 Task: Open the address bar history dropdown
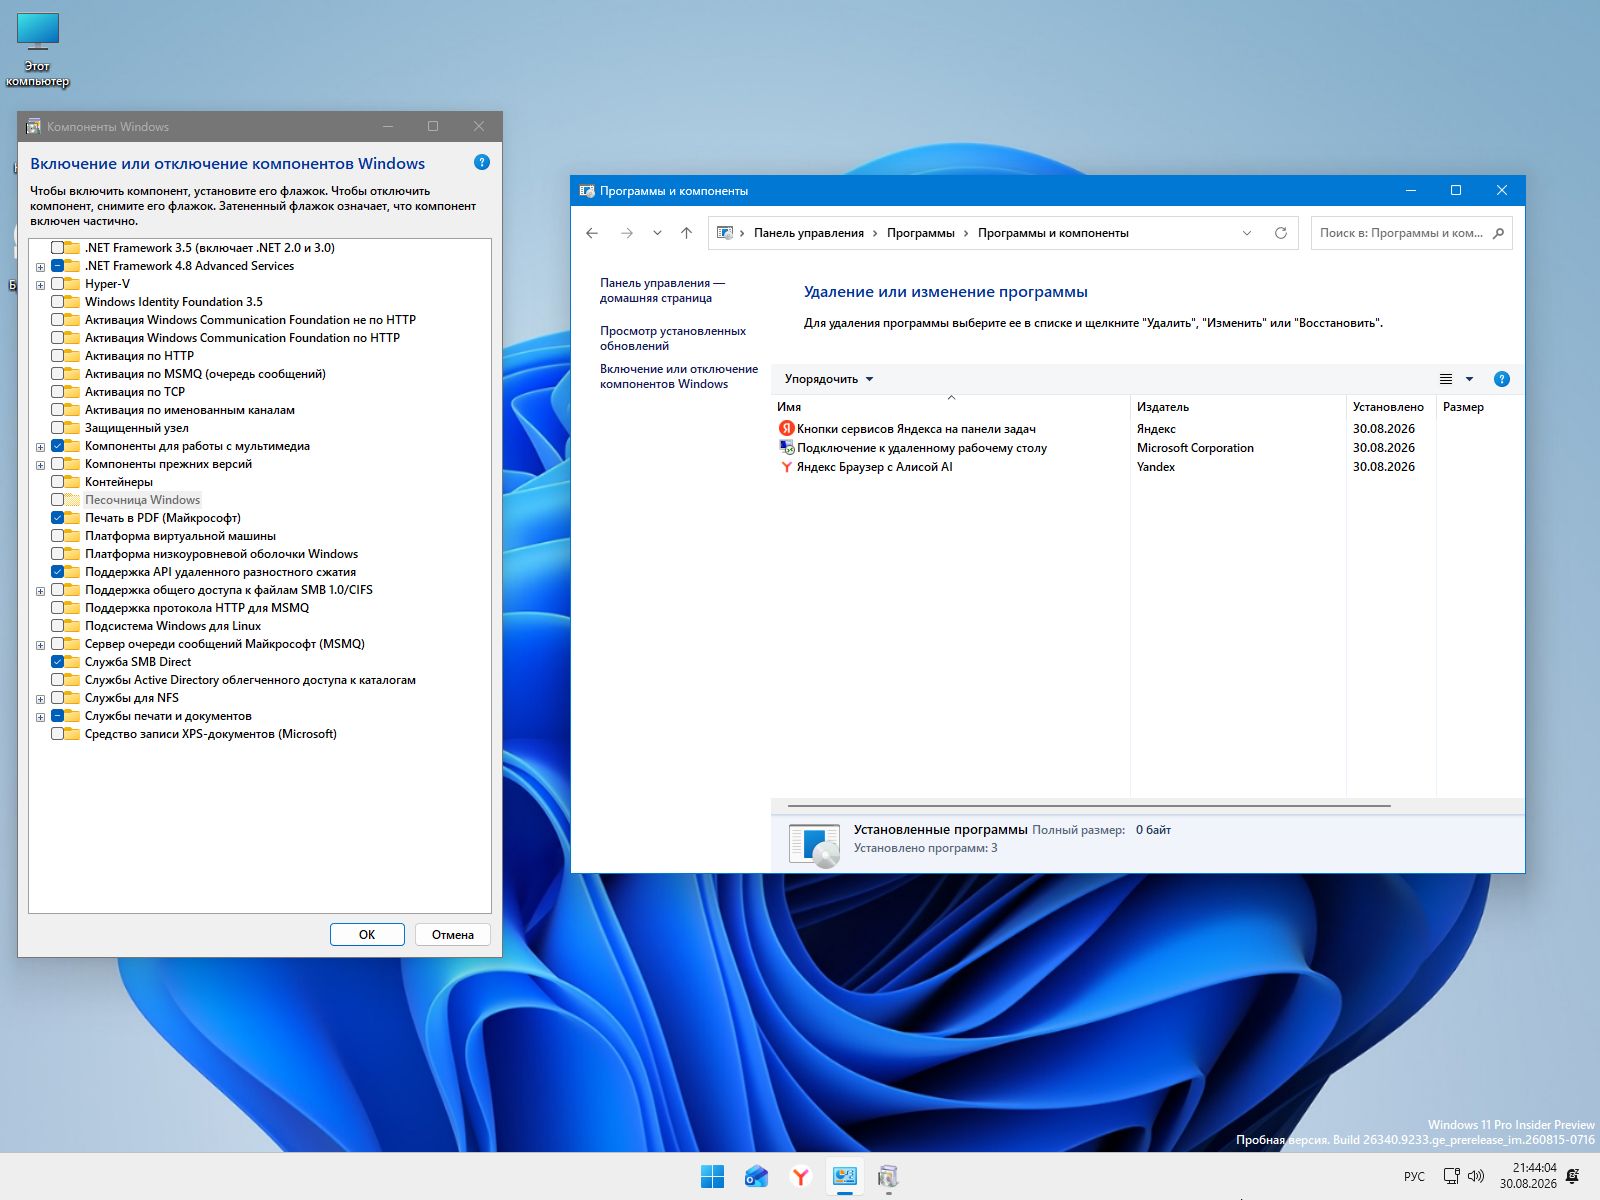point(1247,233)
